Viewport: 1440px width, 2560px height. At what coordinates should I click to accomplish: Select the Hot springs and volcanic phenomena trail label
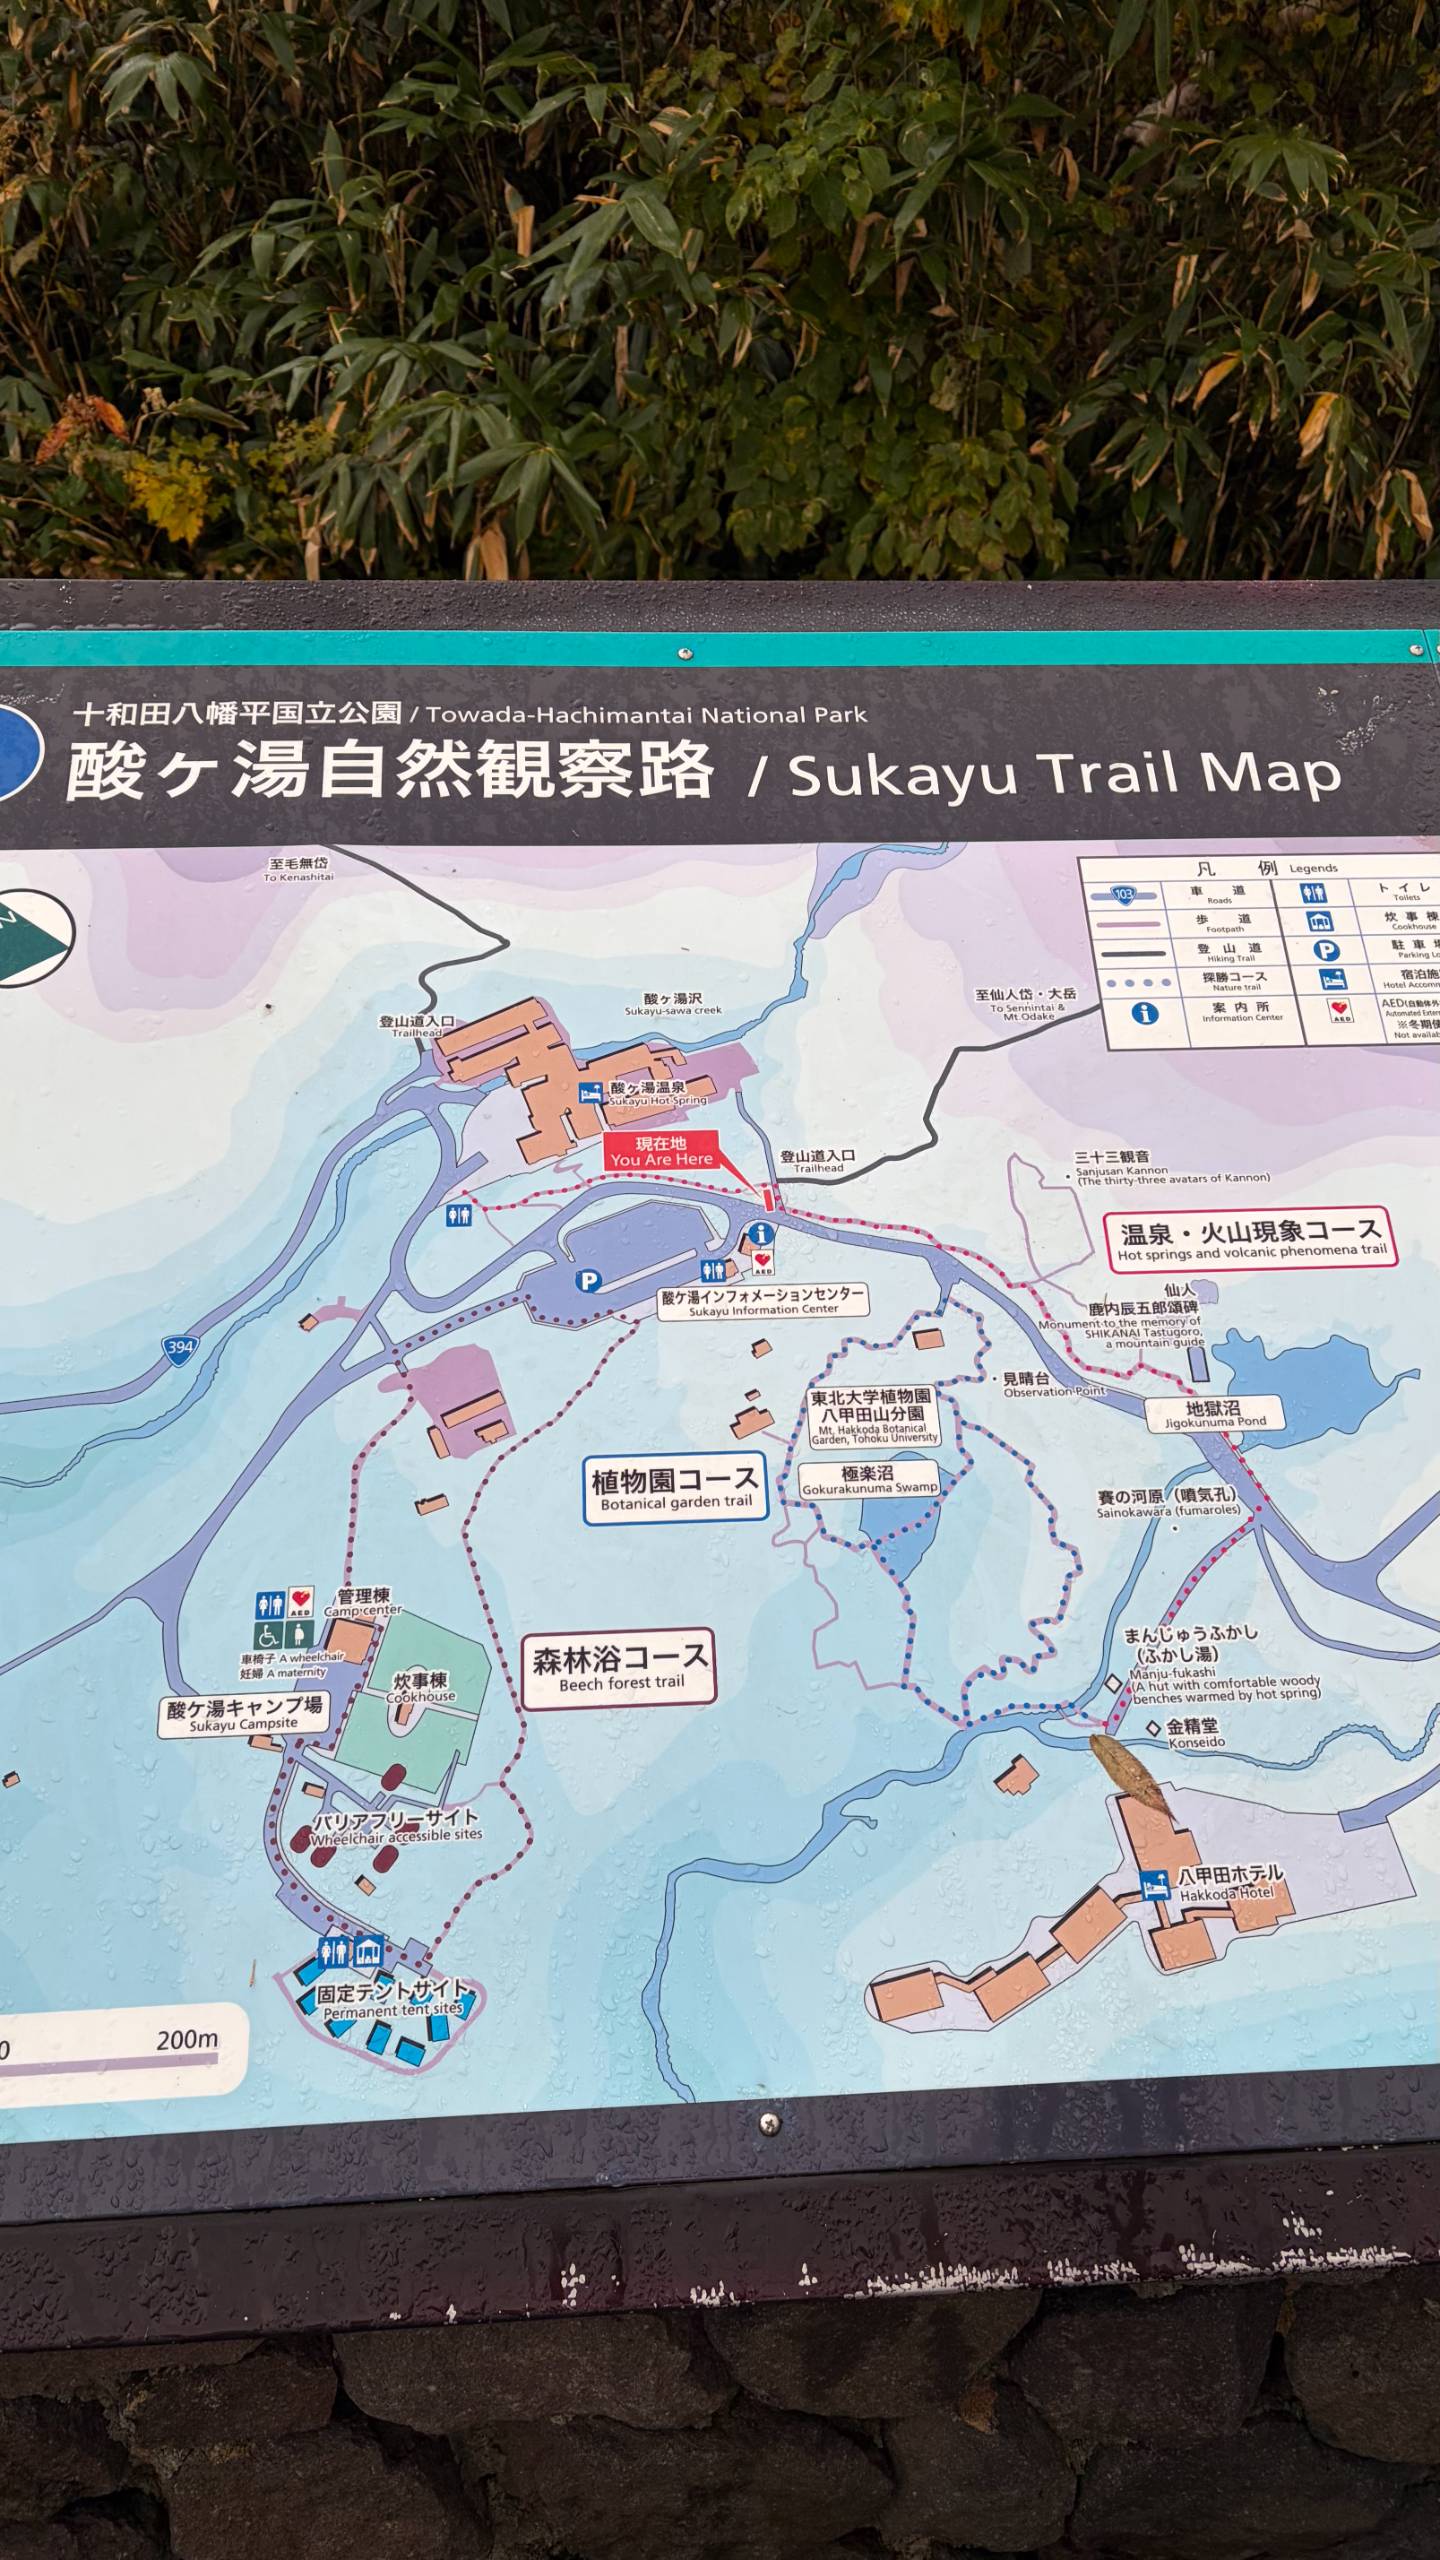point(1251,1240)
